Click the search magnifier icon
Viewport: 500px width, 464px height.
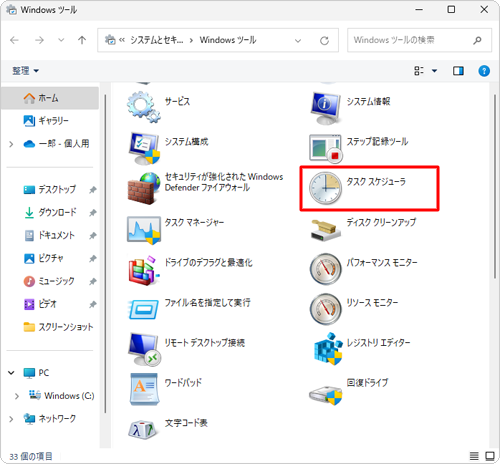point(477,40)
